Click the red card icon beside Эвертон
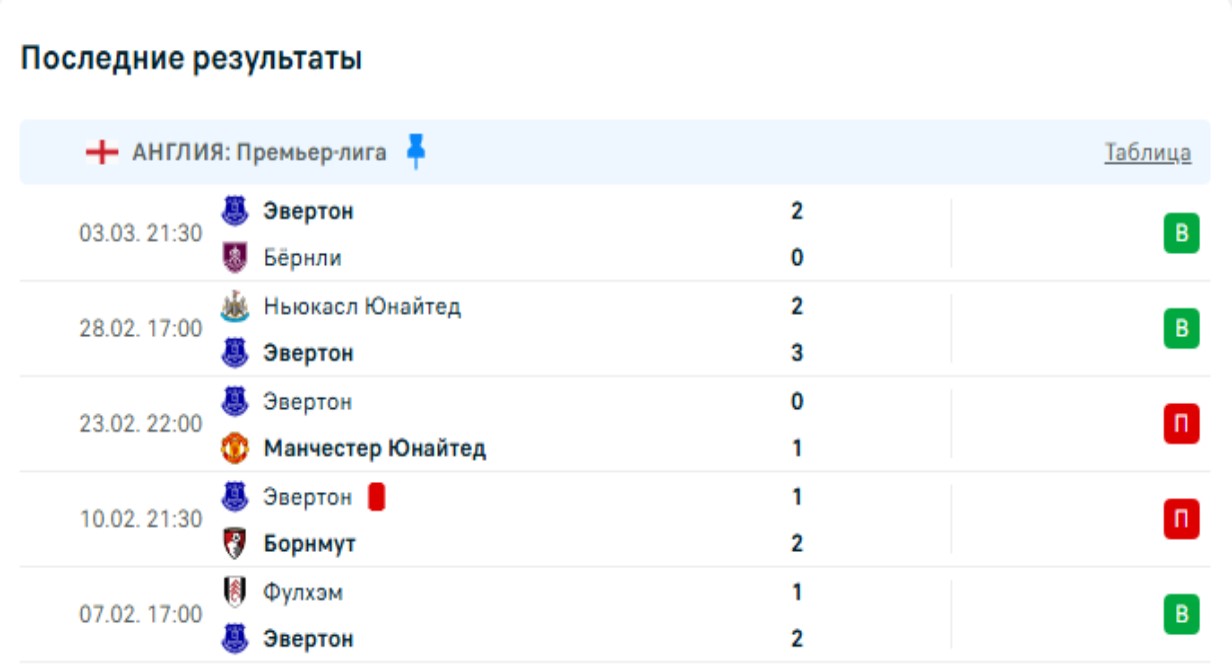 point(376,497)
